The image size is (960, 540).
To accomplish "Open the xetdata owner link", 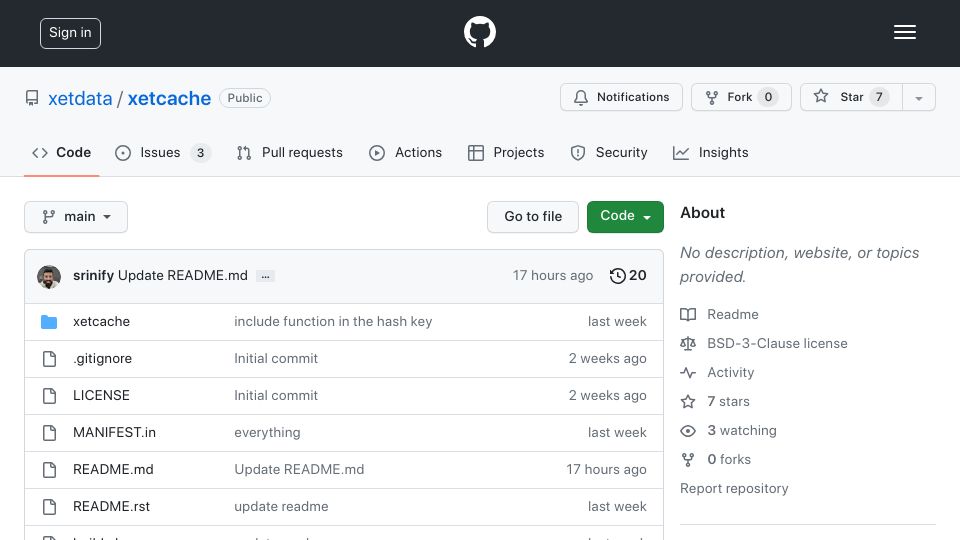I will (80, 99).
